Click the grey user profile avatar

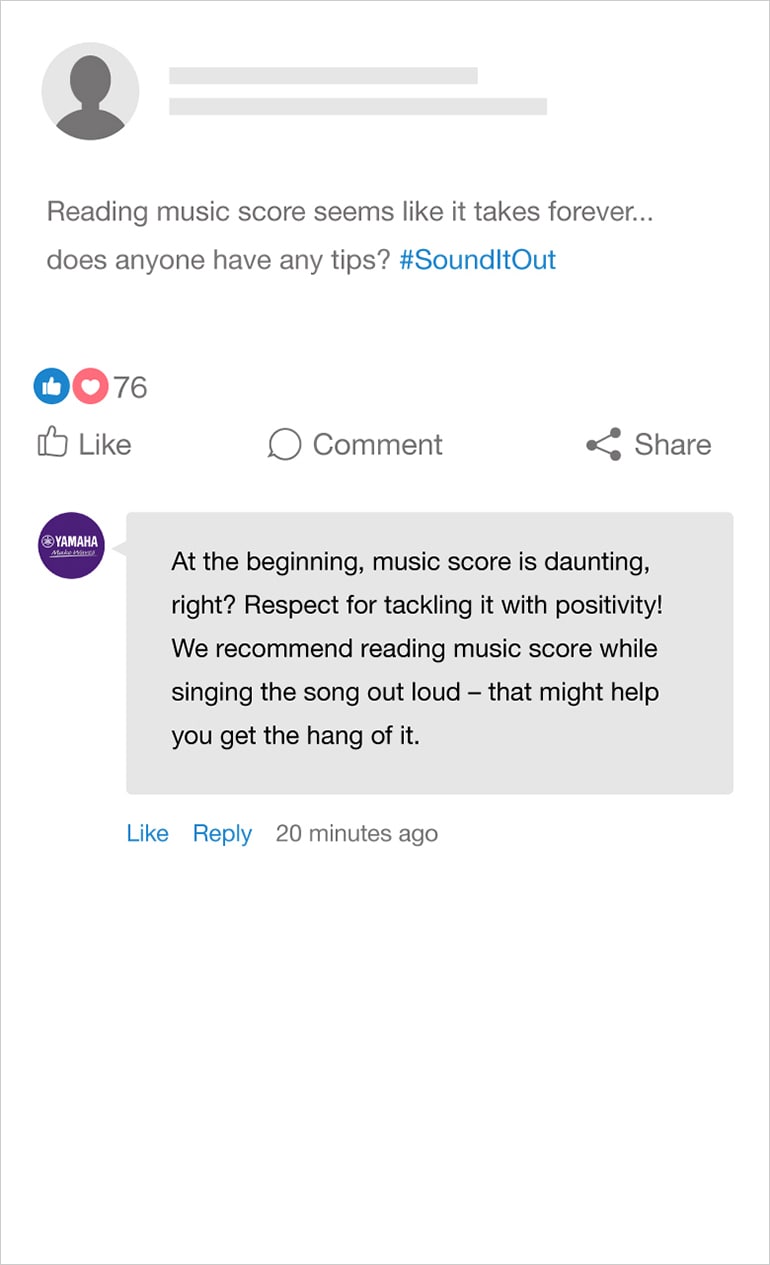coord(90,91)
